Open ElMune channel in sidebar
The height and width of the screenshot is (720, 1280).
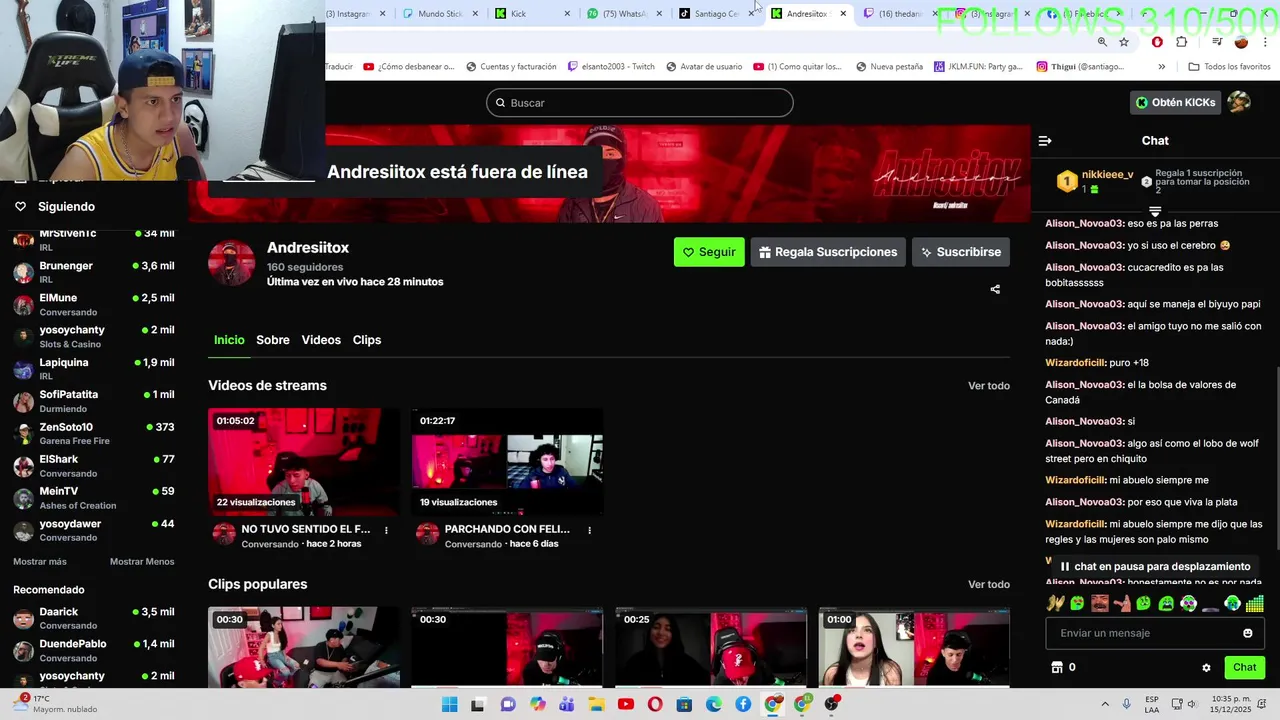pos(94,305)
